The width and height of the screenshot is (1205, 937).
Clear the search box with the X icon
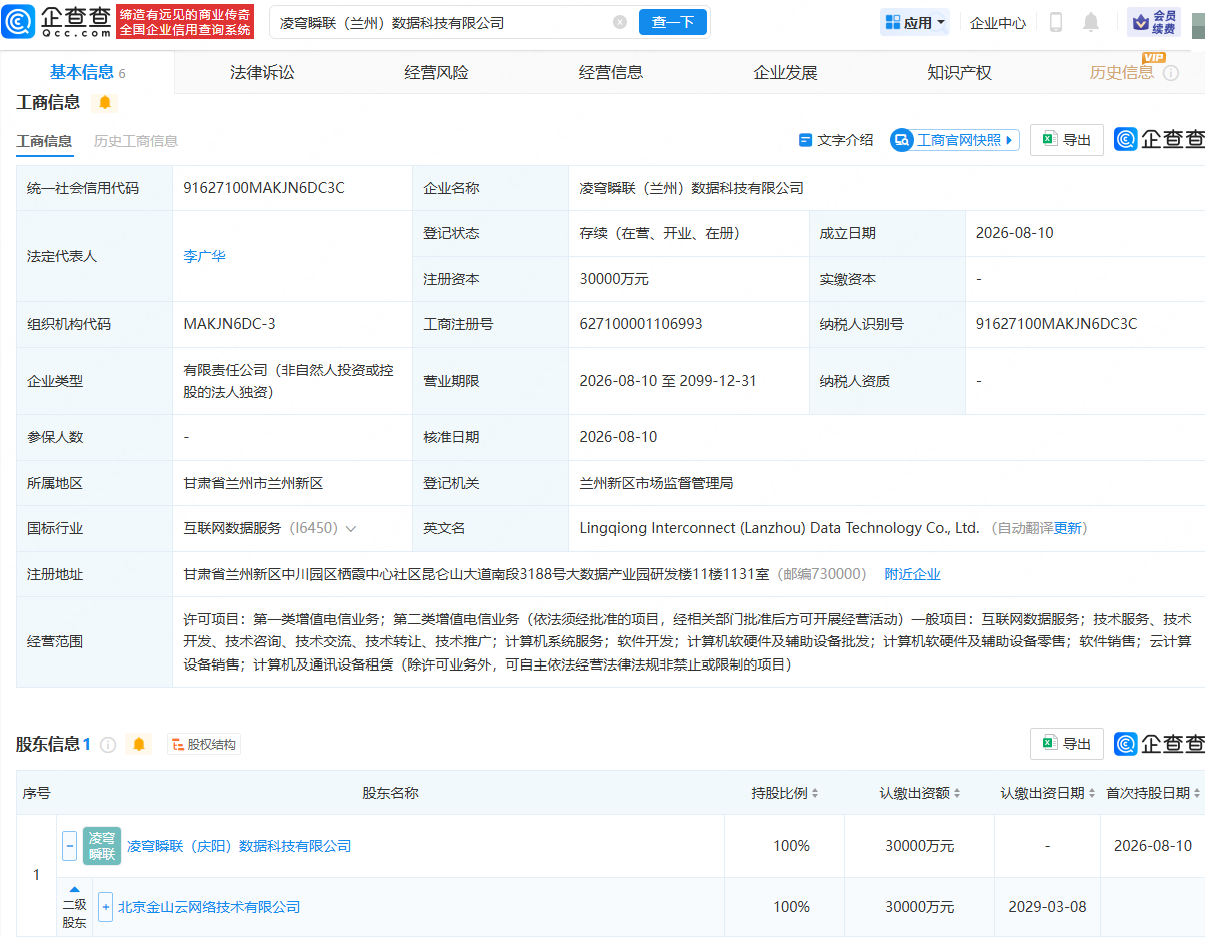click(x=620, y=22)
